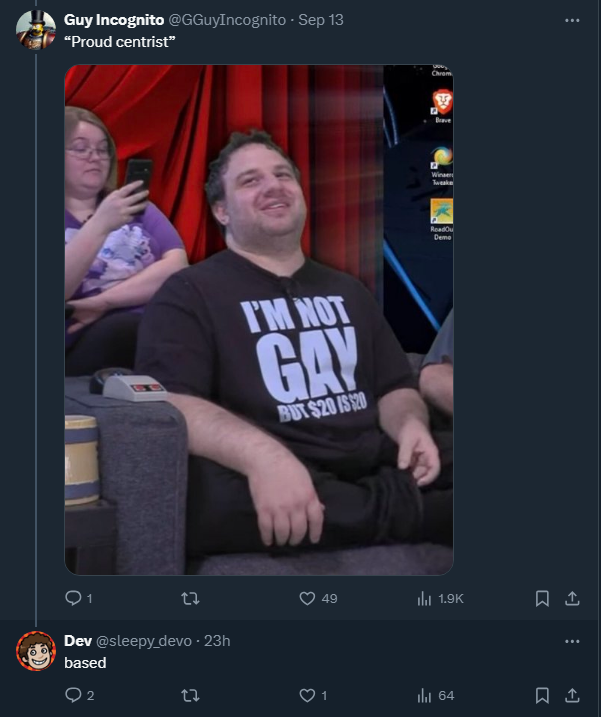The image size is (601, 717).
Task: Bookmark Dev's reply
Action: tap(542, 695)
